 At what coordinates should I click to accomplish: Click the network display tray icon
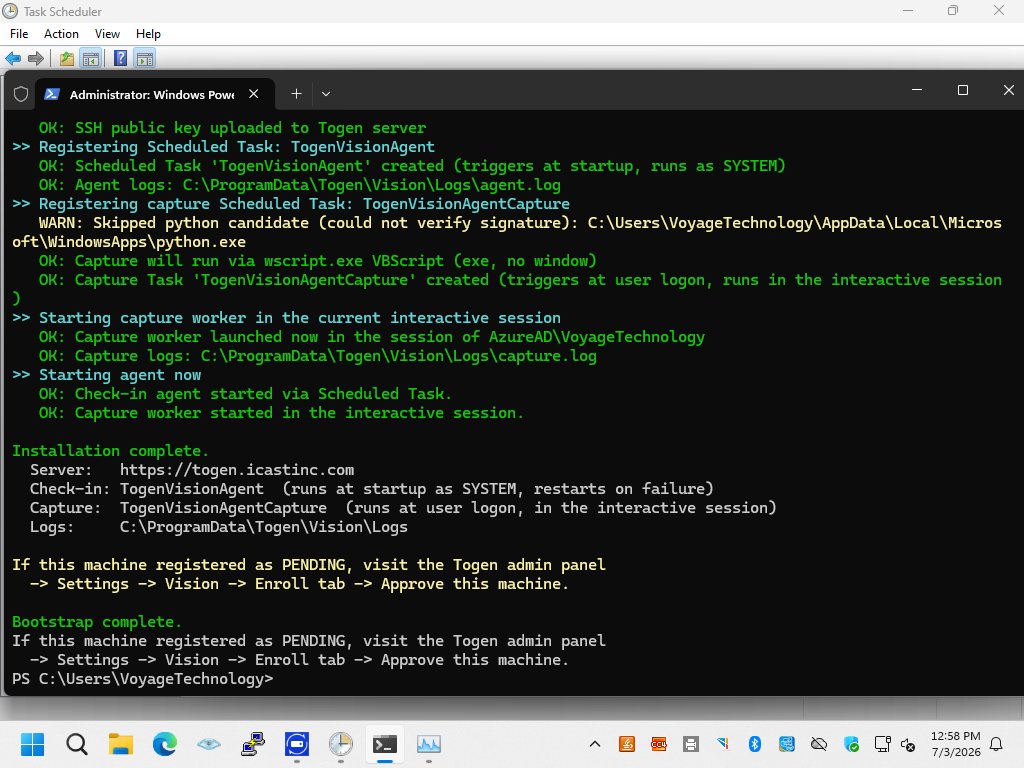(x=883, y=744)
